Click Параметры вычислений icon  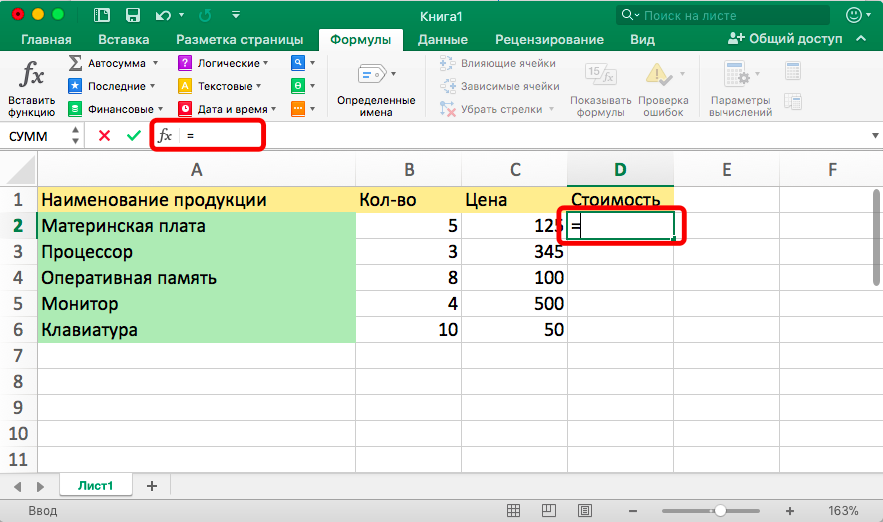click(x=737, y=74)
